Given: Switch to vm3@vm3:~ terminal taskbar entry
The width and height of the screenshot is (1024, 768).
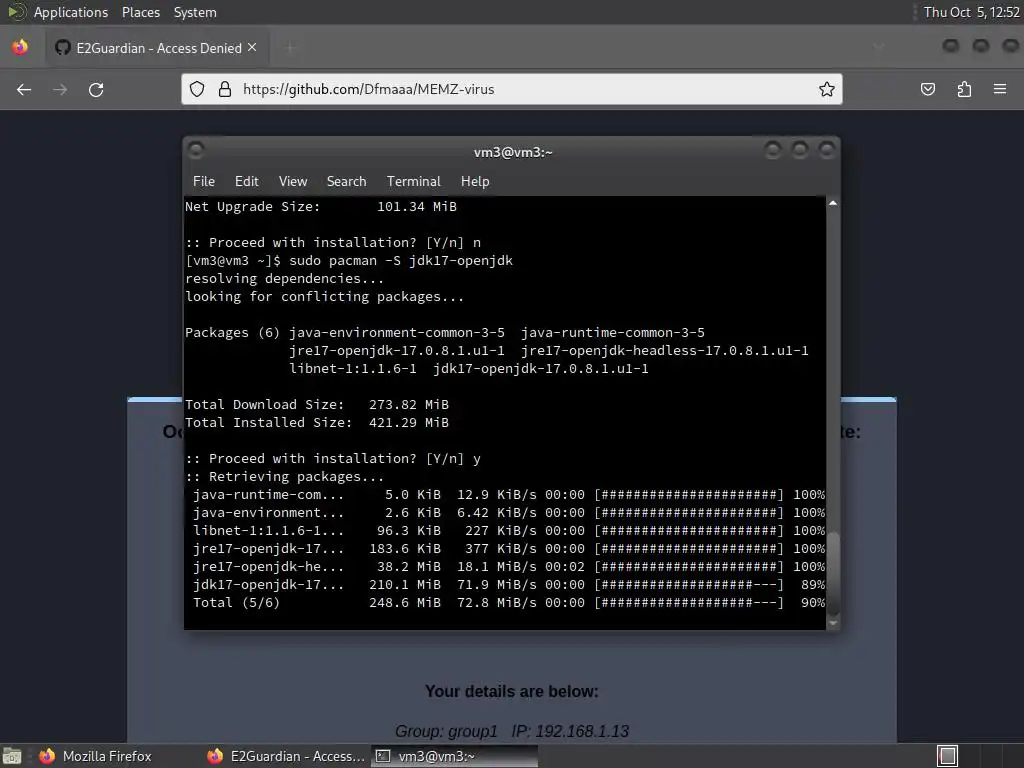Looking at the screenshot, I should (454, 756).
